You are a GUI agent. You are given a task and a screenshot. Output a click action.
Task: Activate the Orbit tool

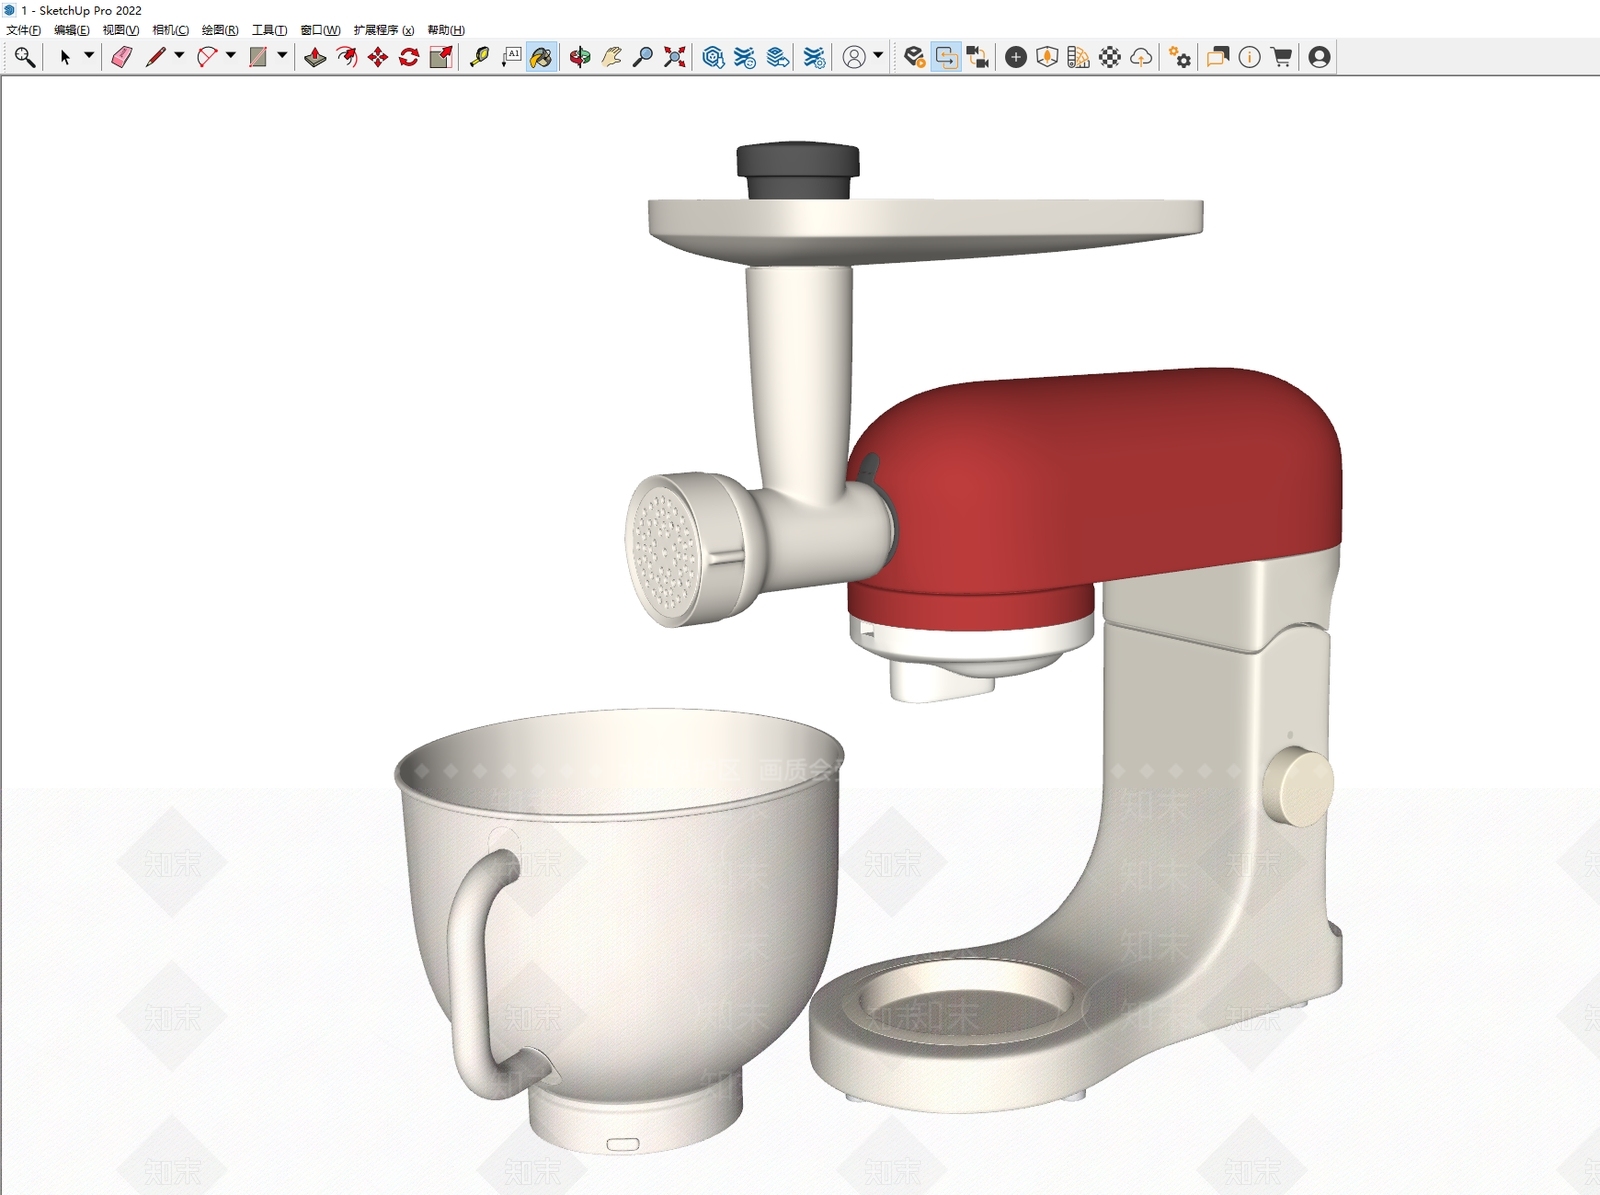click(x=580, y=57)
